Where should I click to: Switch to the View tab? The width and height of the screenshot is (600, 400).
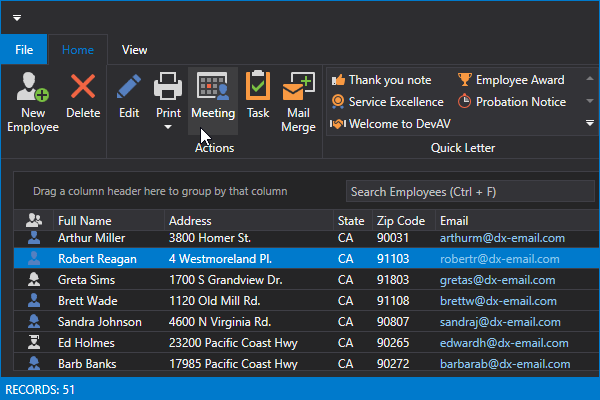coord(134,49)
